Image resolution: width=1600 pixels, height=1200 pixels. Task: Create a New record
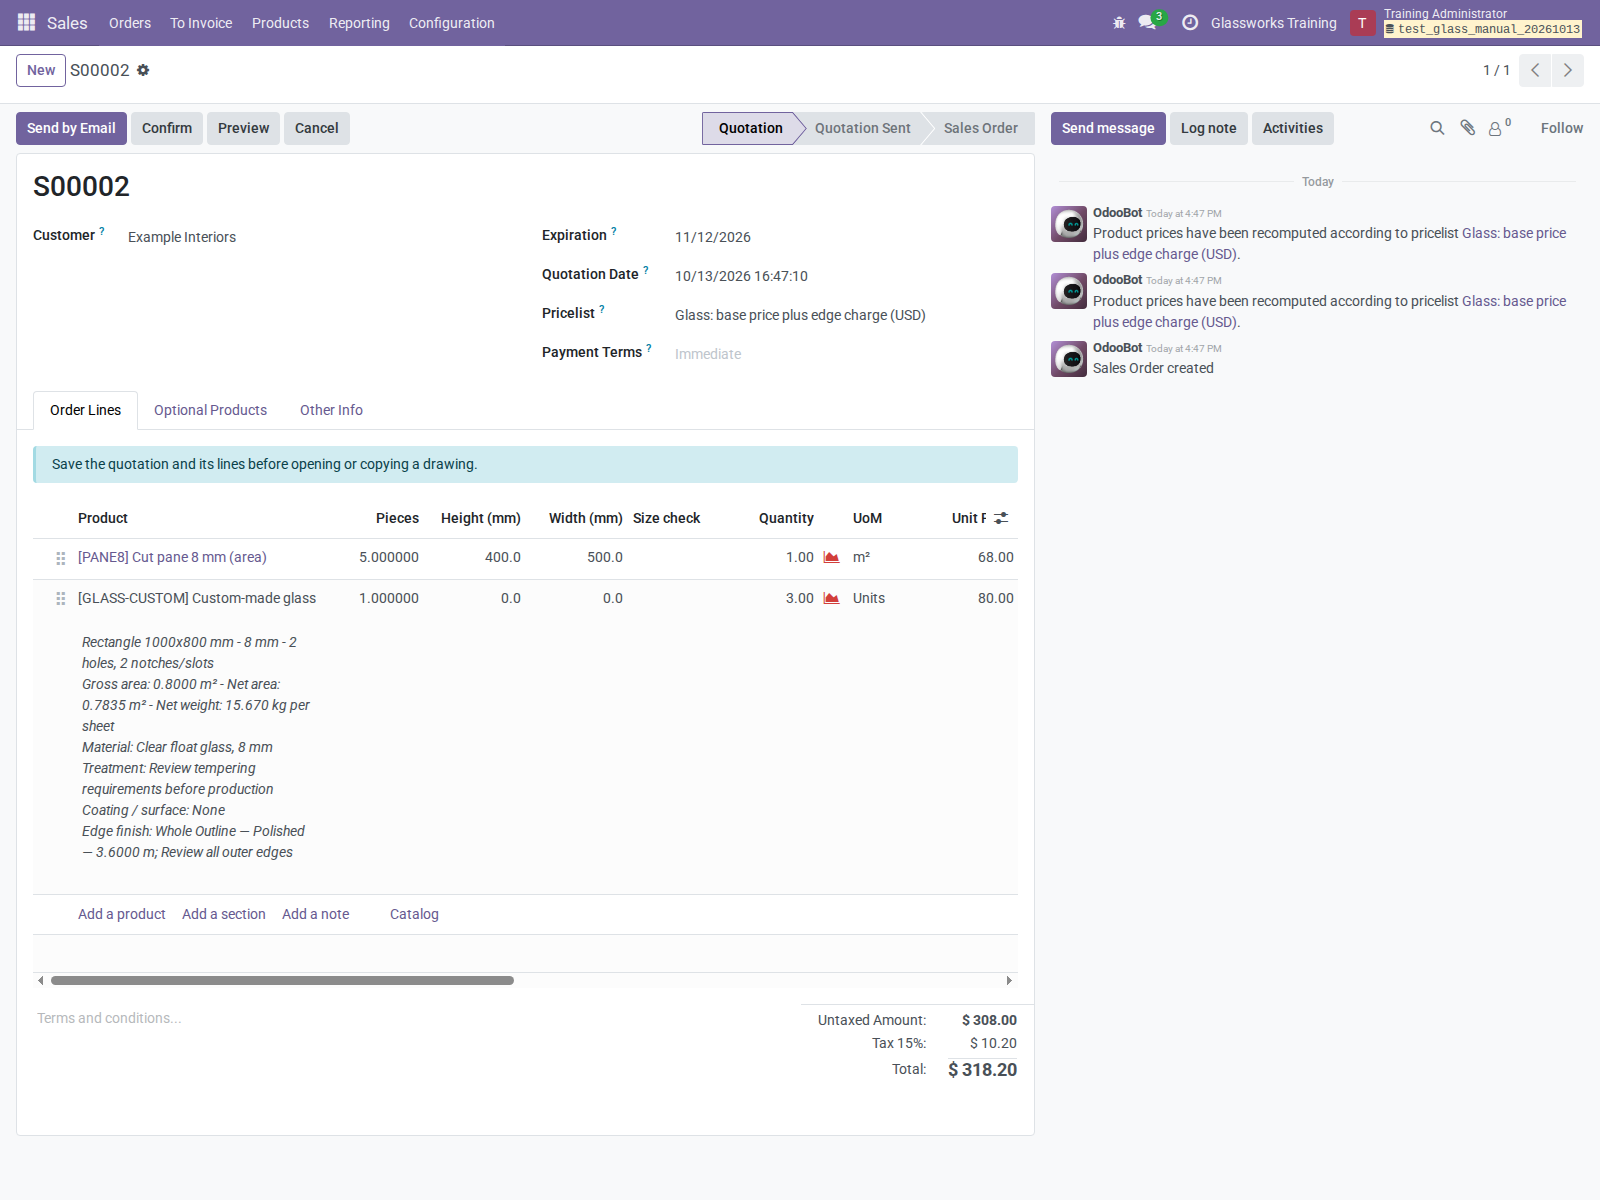tap(41, 70)
